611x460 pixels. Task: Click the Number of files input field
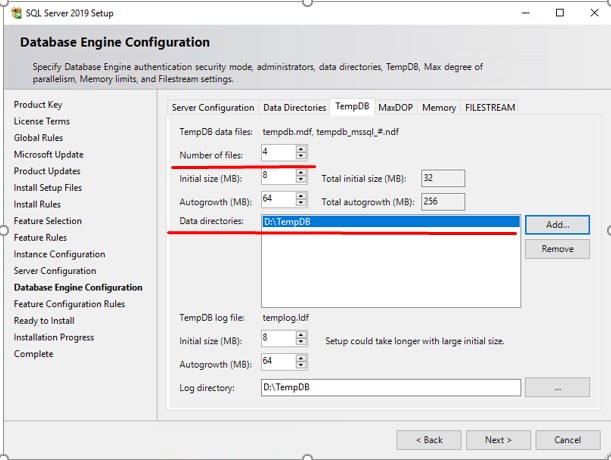(279, 152)
